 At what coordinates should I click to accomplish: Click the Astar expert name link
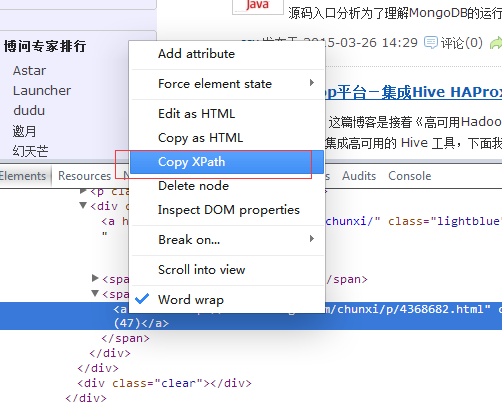(29, 71)
